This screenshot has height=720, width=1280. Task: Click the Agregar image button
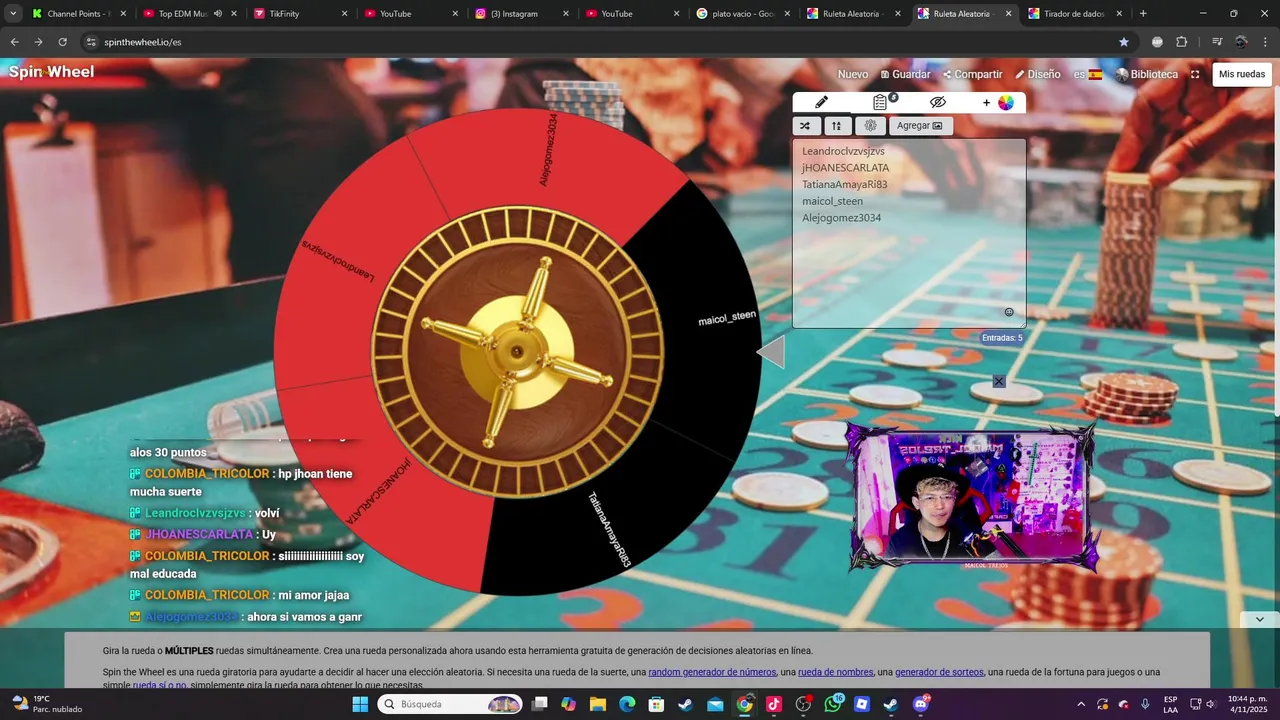click(x=920, y=126)
